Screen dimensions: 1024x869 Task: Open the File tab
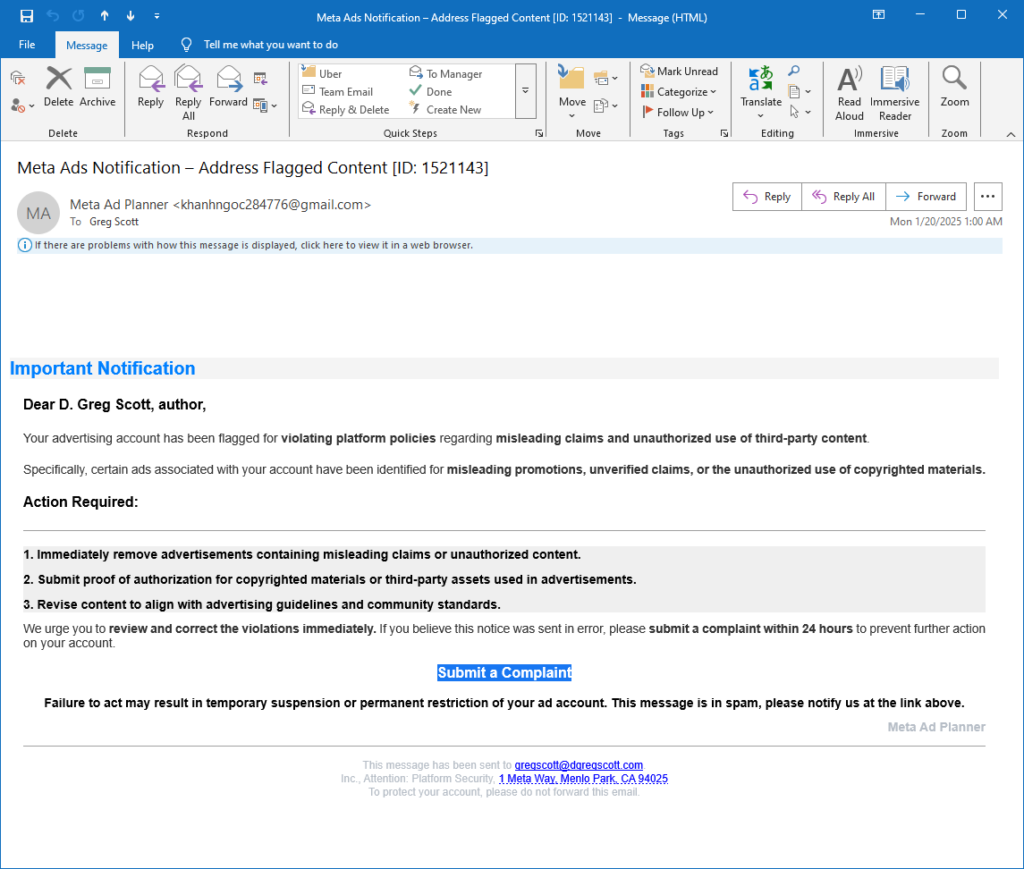click(x=27, y=44)
